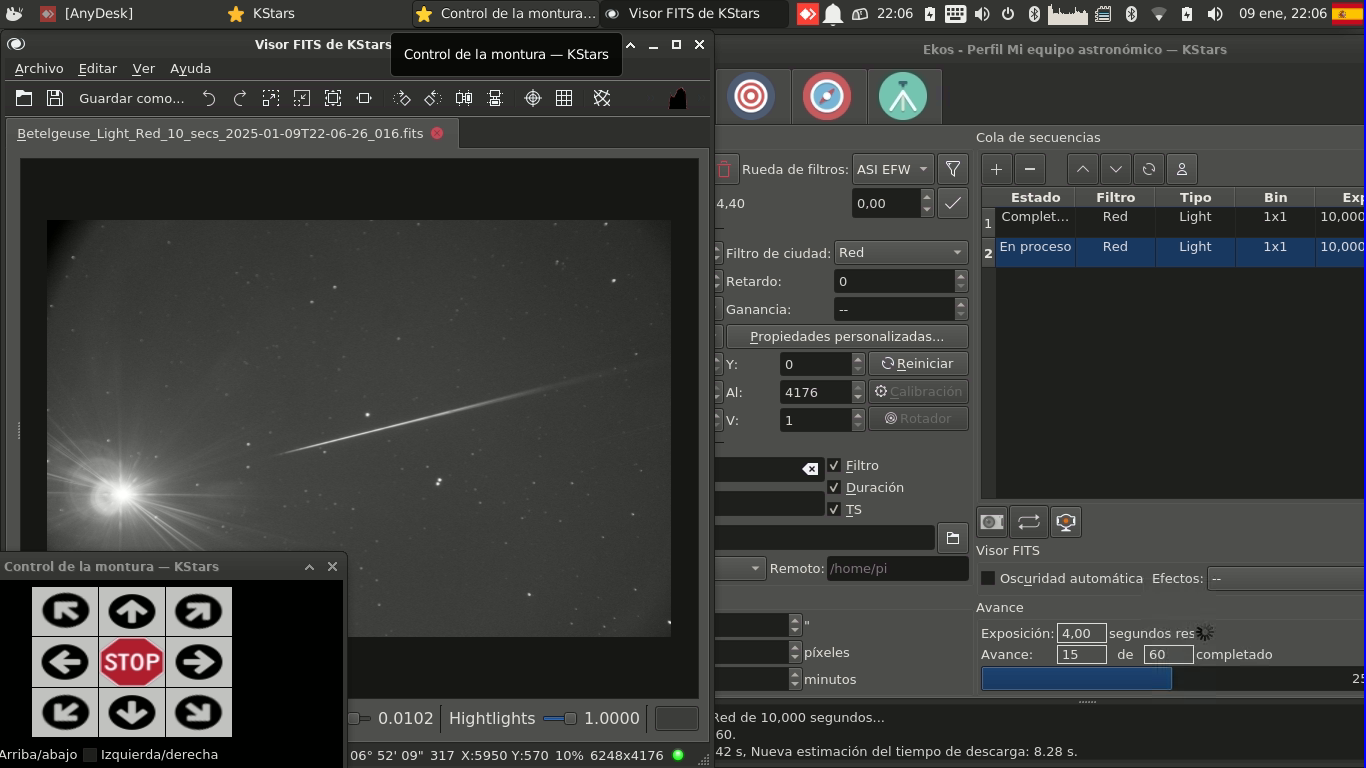Show crosshair target on image

(x=533, y=98)
